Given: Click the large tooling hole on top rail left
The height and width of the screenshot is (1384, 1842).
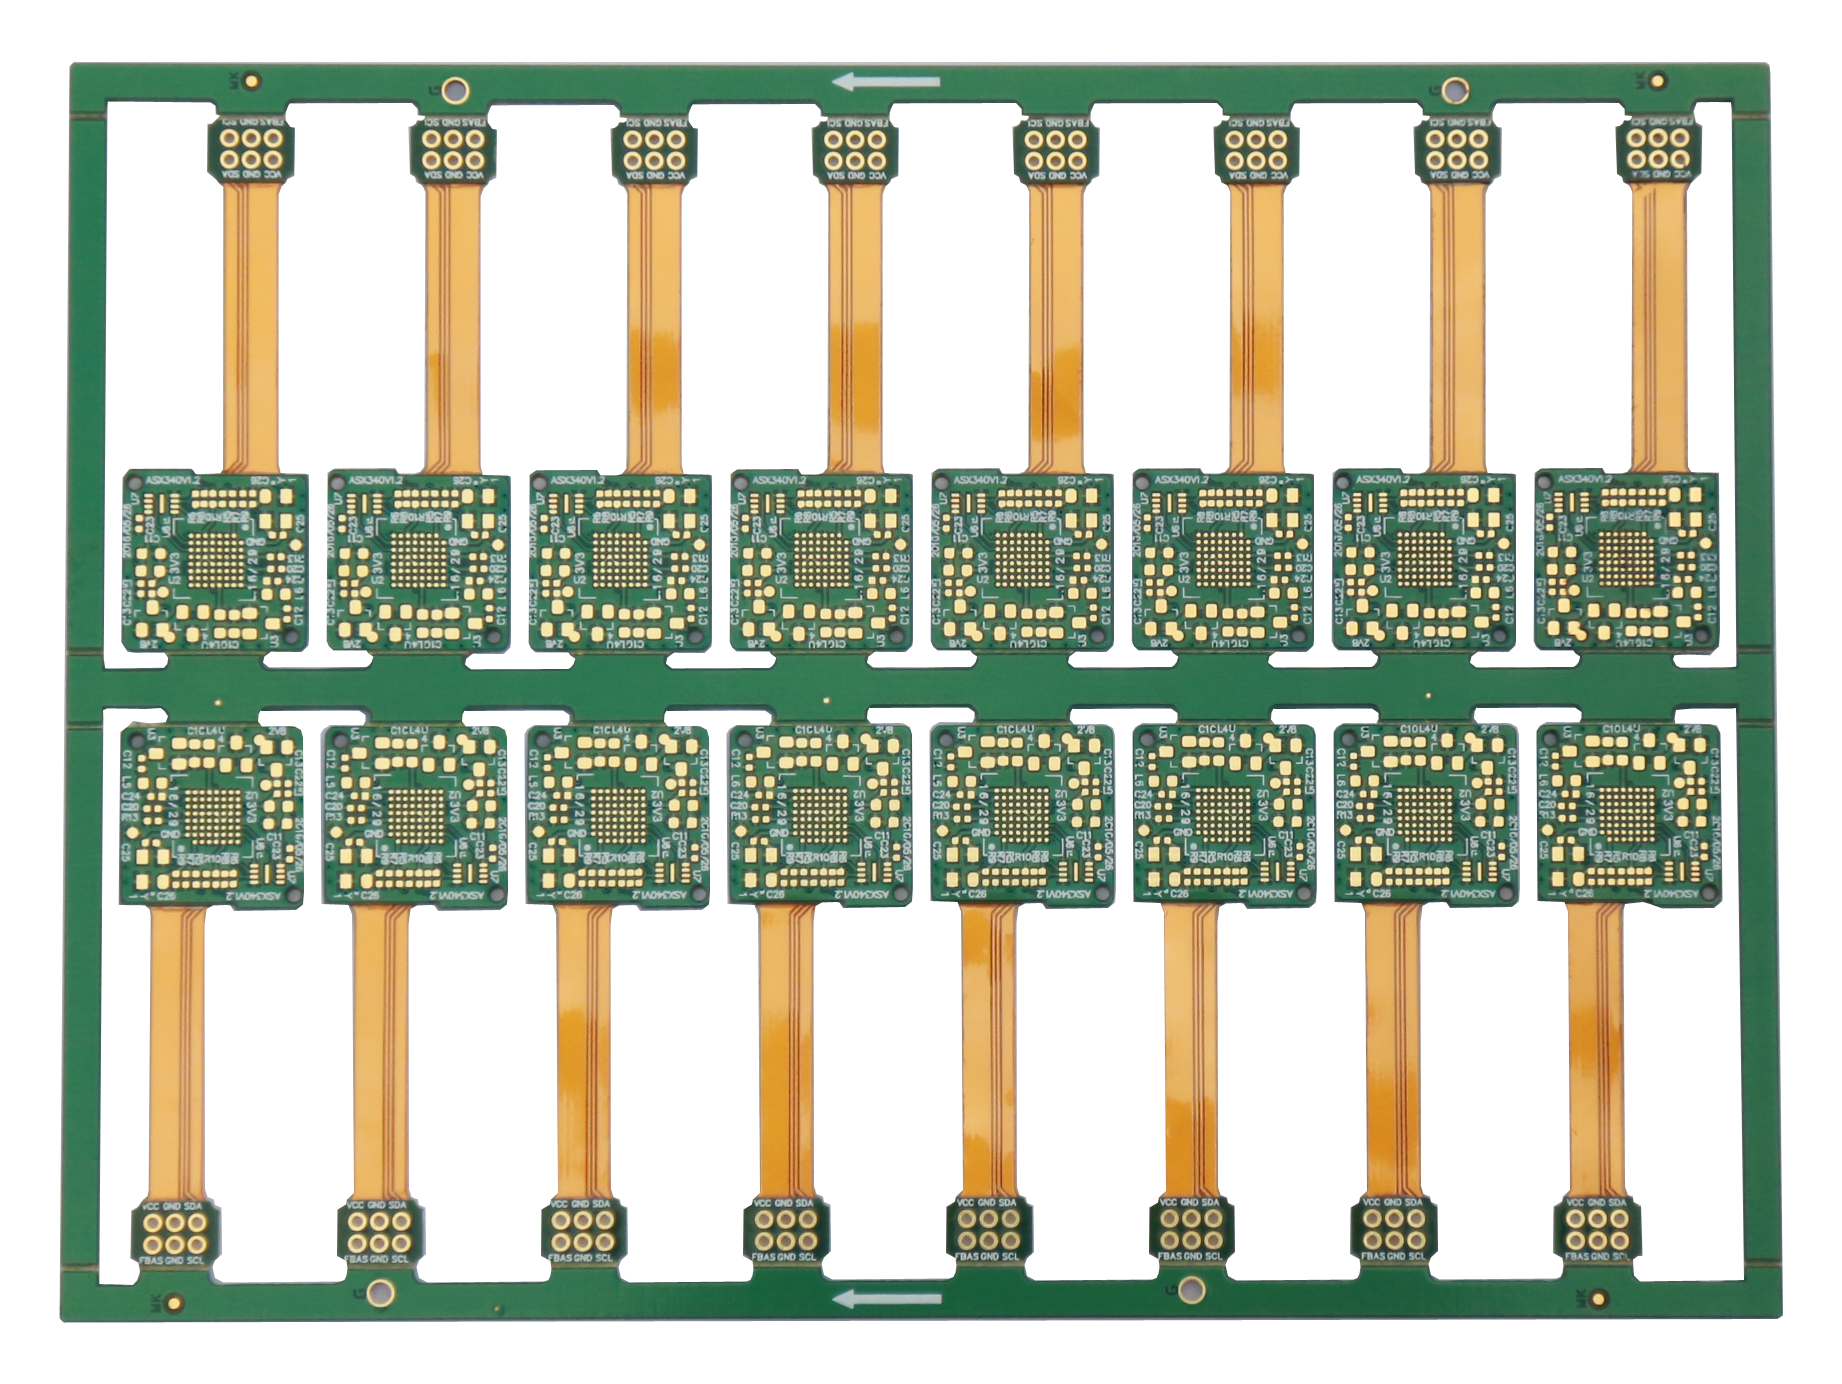Looking at the screenshot, I should pyautogui.click(x=456, y=90).
